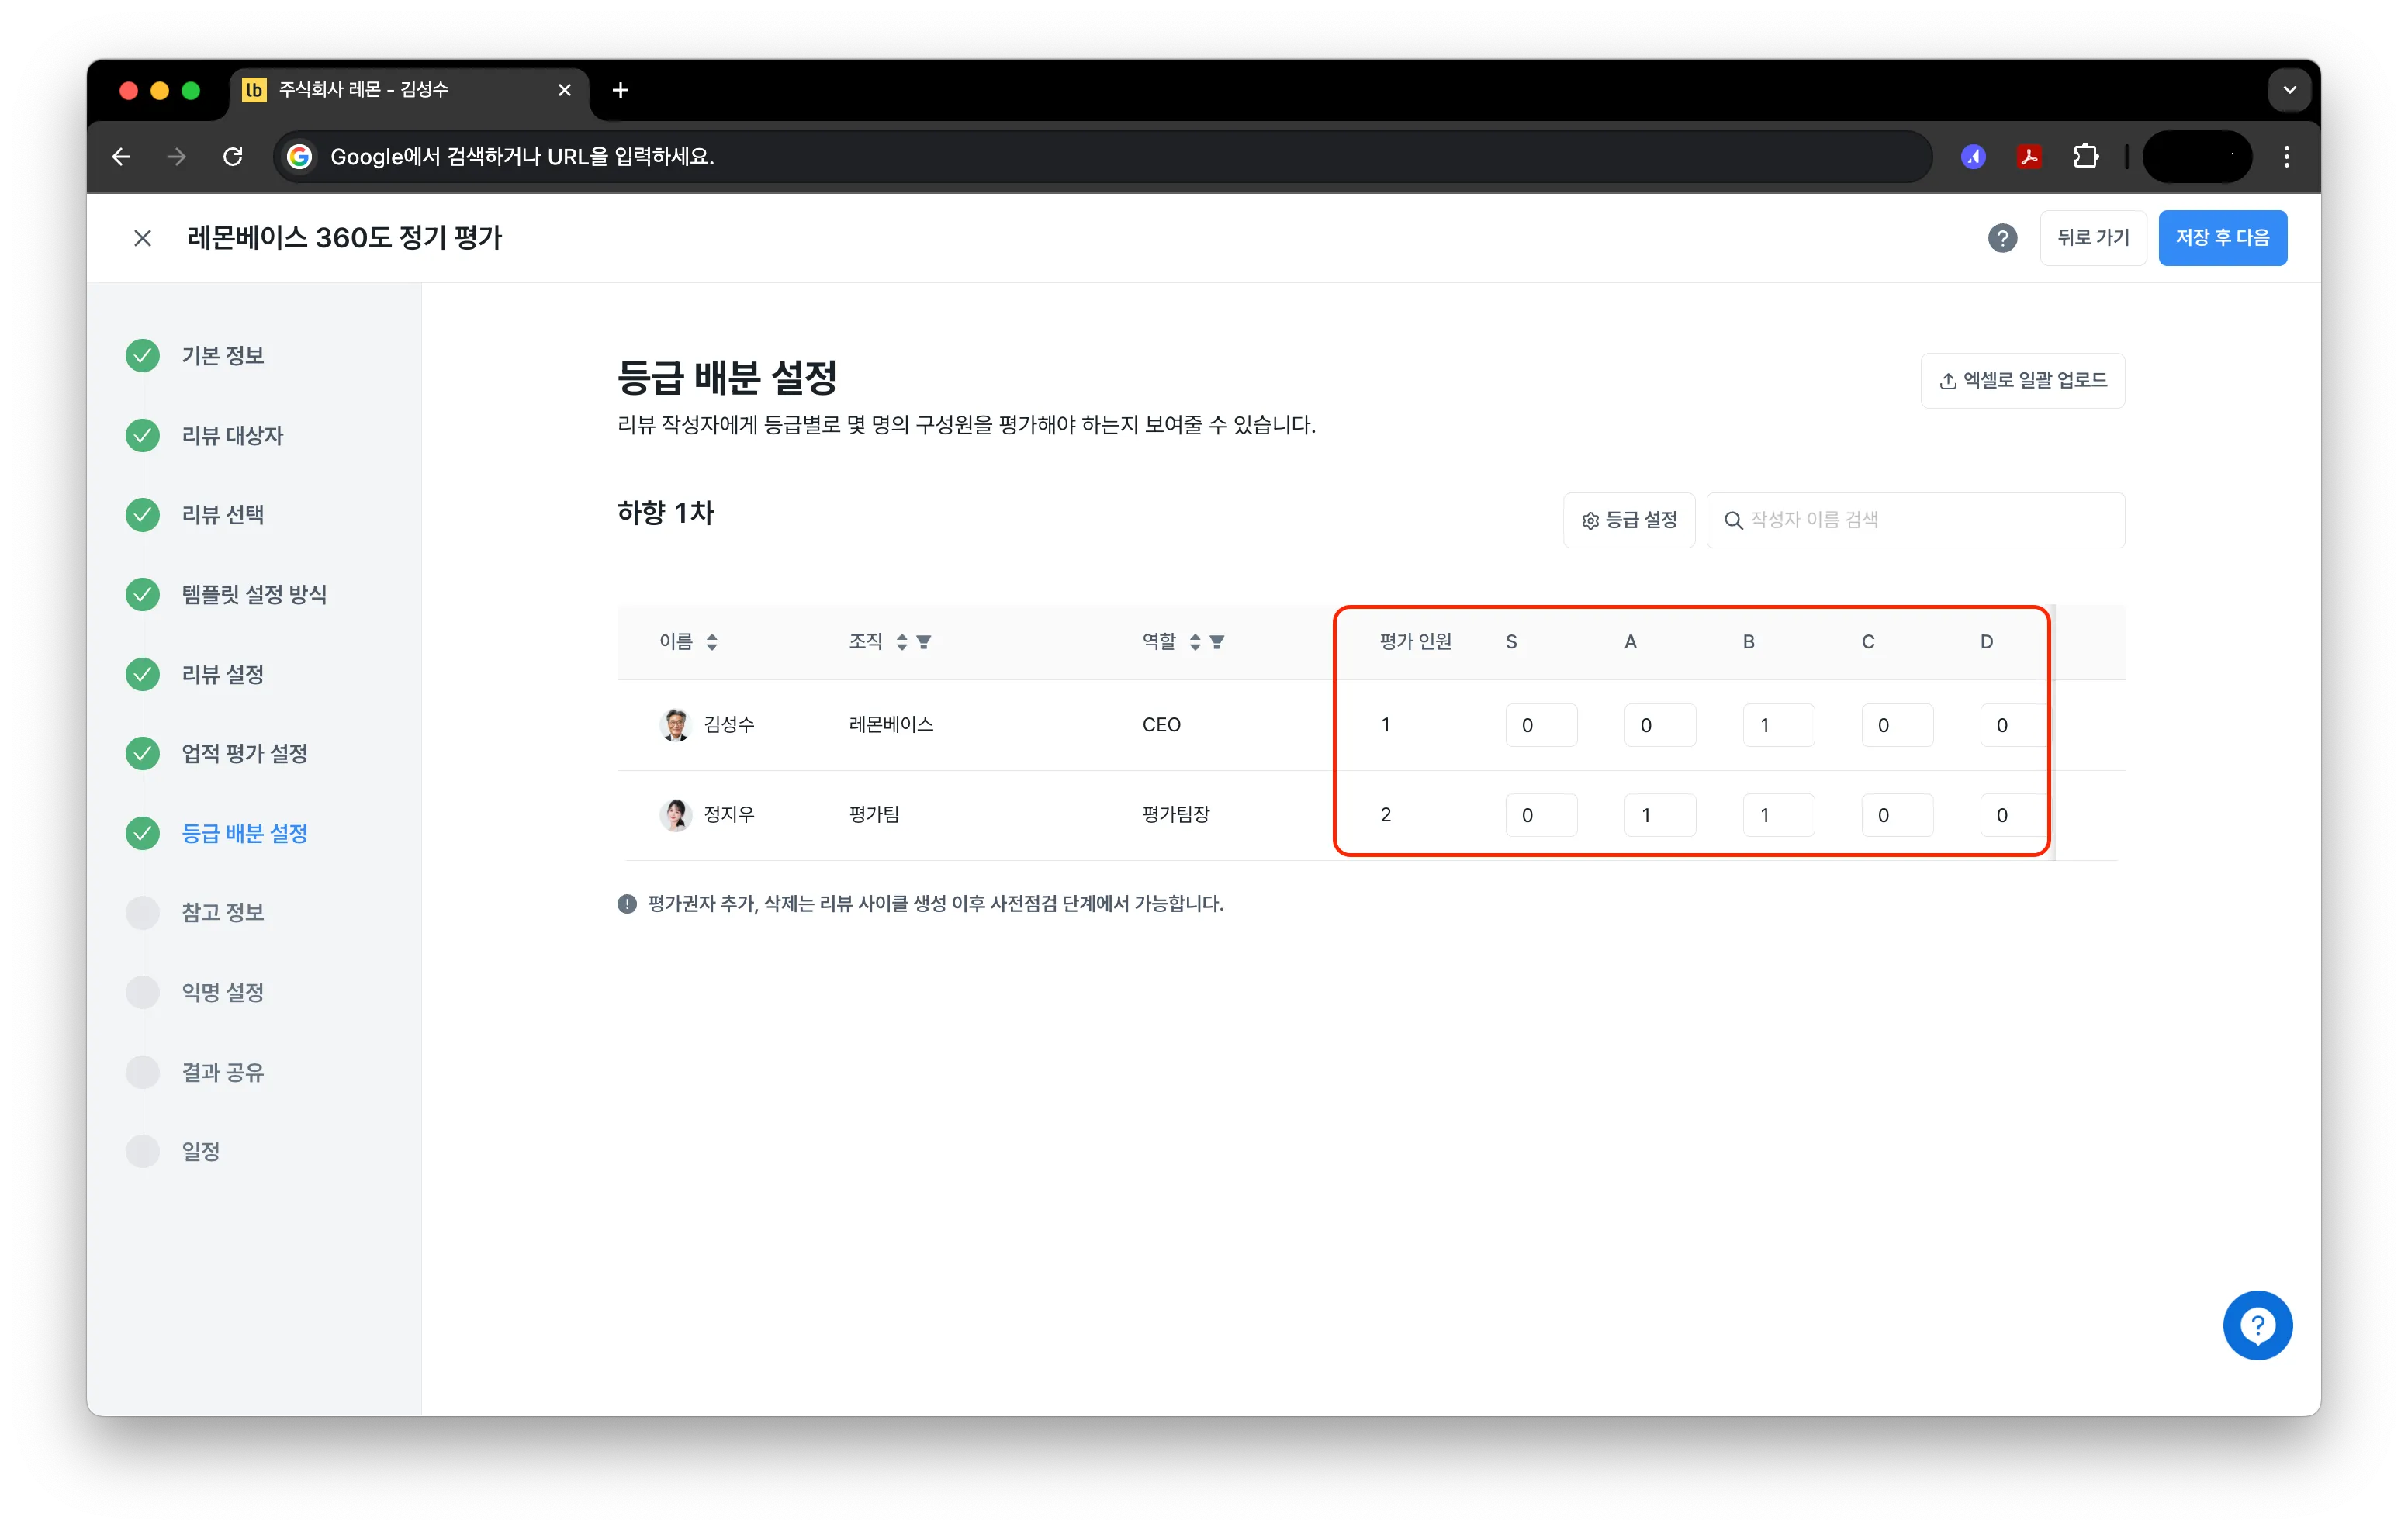
Task: Select C grade field for 정지우
Action: click(1897, 815)
